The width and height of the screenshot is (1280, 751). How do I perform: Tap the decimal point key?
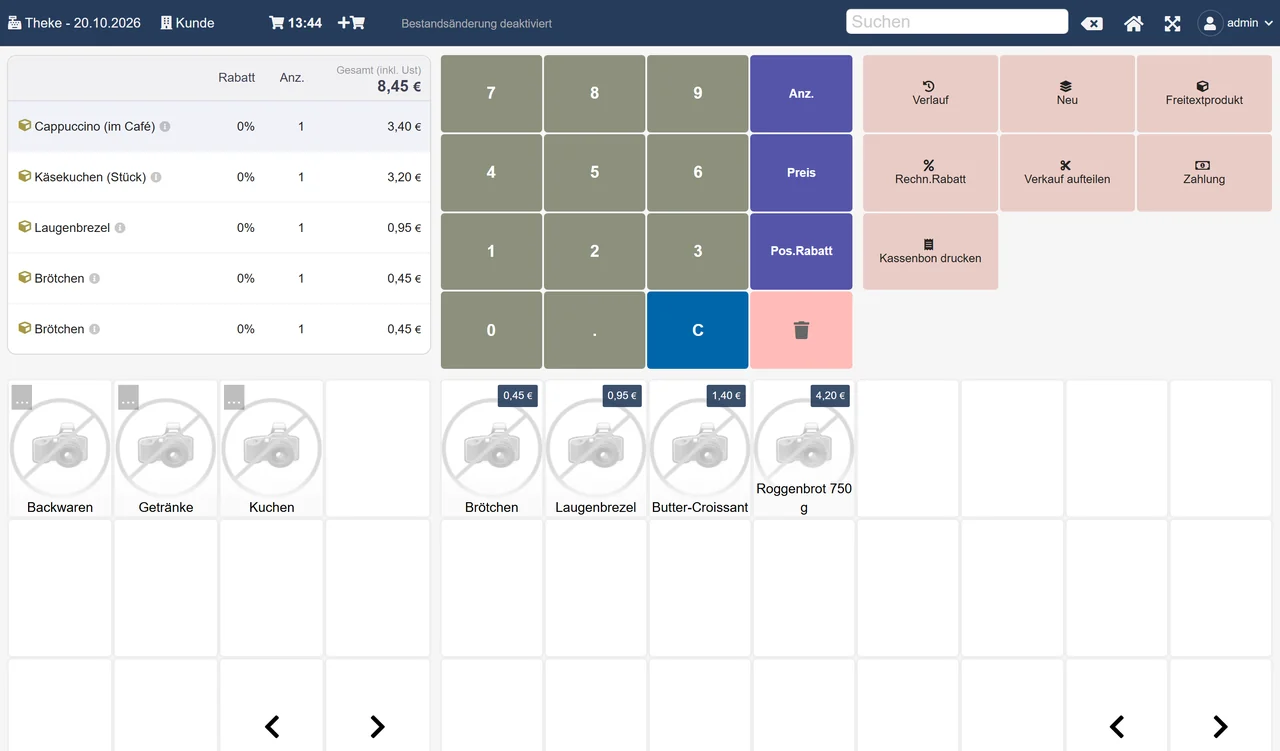594,330
